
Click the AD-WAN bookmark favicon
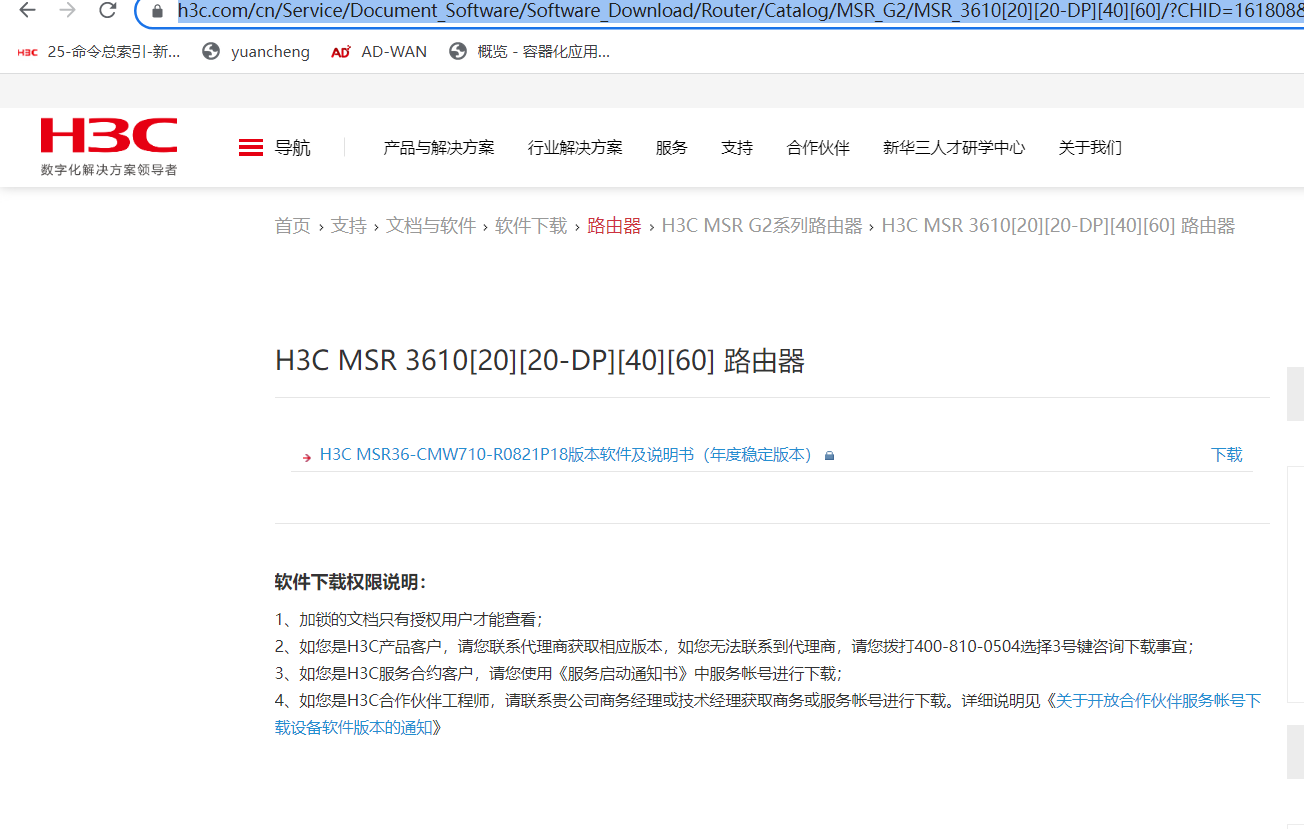tap(341, 52)
